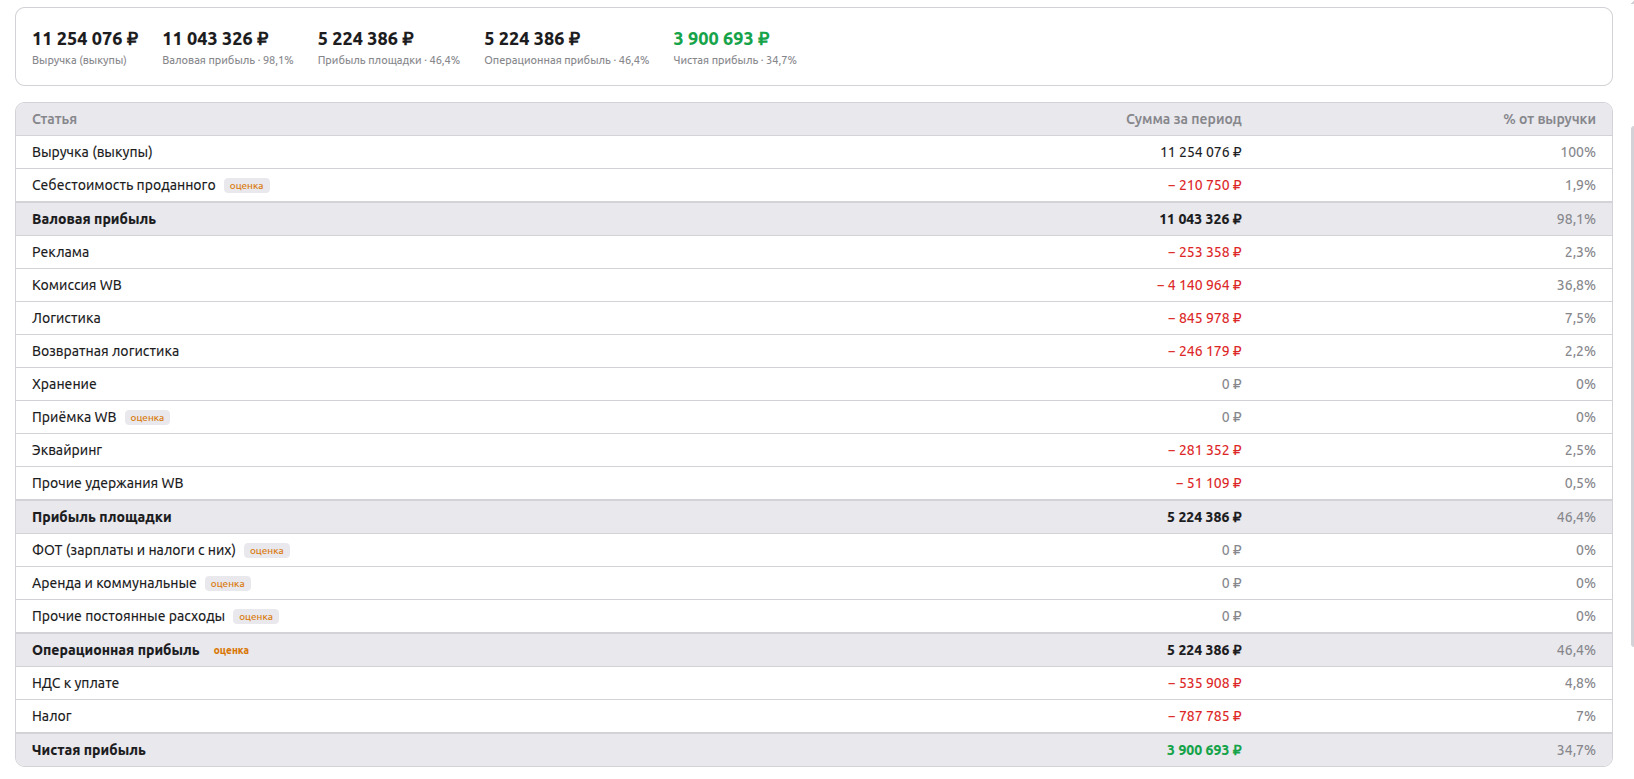Click the 'Сумма за период' column header
The width and height of the screenshot is (1634, 779).
[1184, 119]
